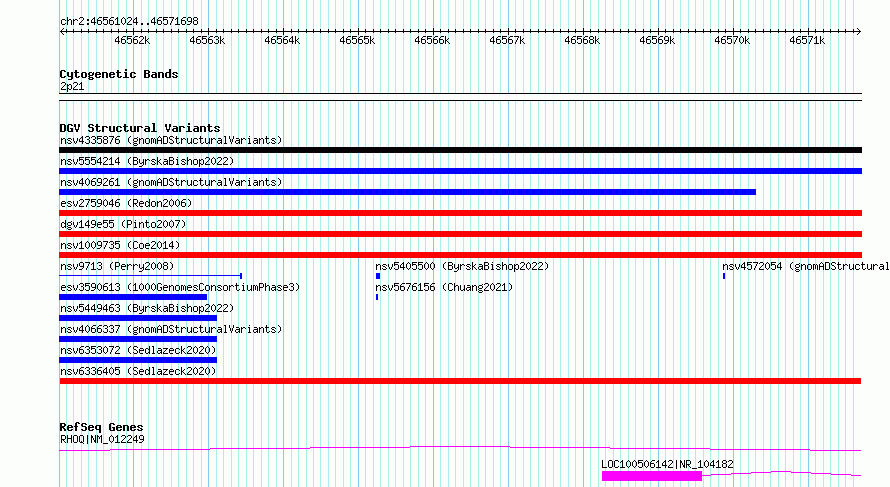Viewport: 890px width, 487px height.
Task: Click the 46566k ruler tick label
Action: click(x=432, y=41)
